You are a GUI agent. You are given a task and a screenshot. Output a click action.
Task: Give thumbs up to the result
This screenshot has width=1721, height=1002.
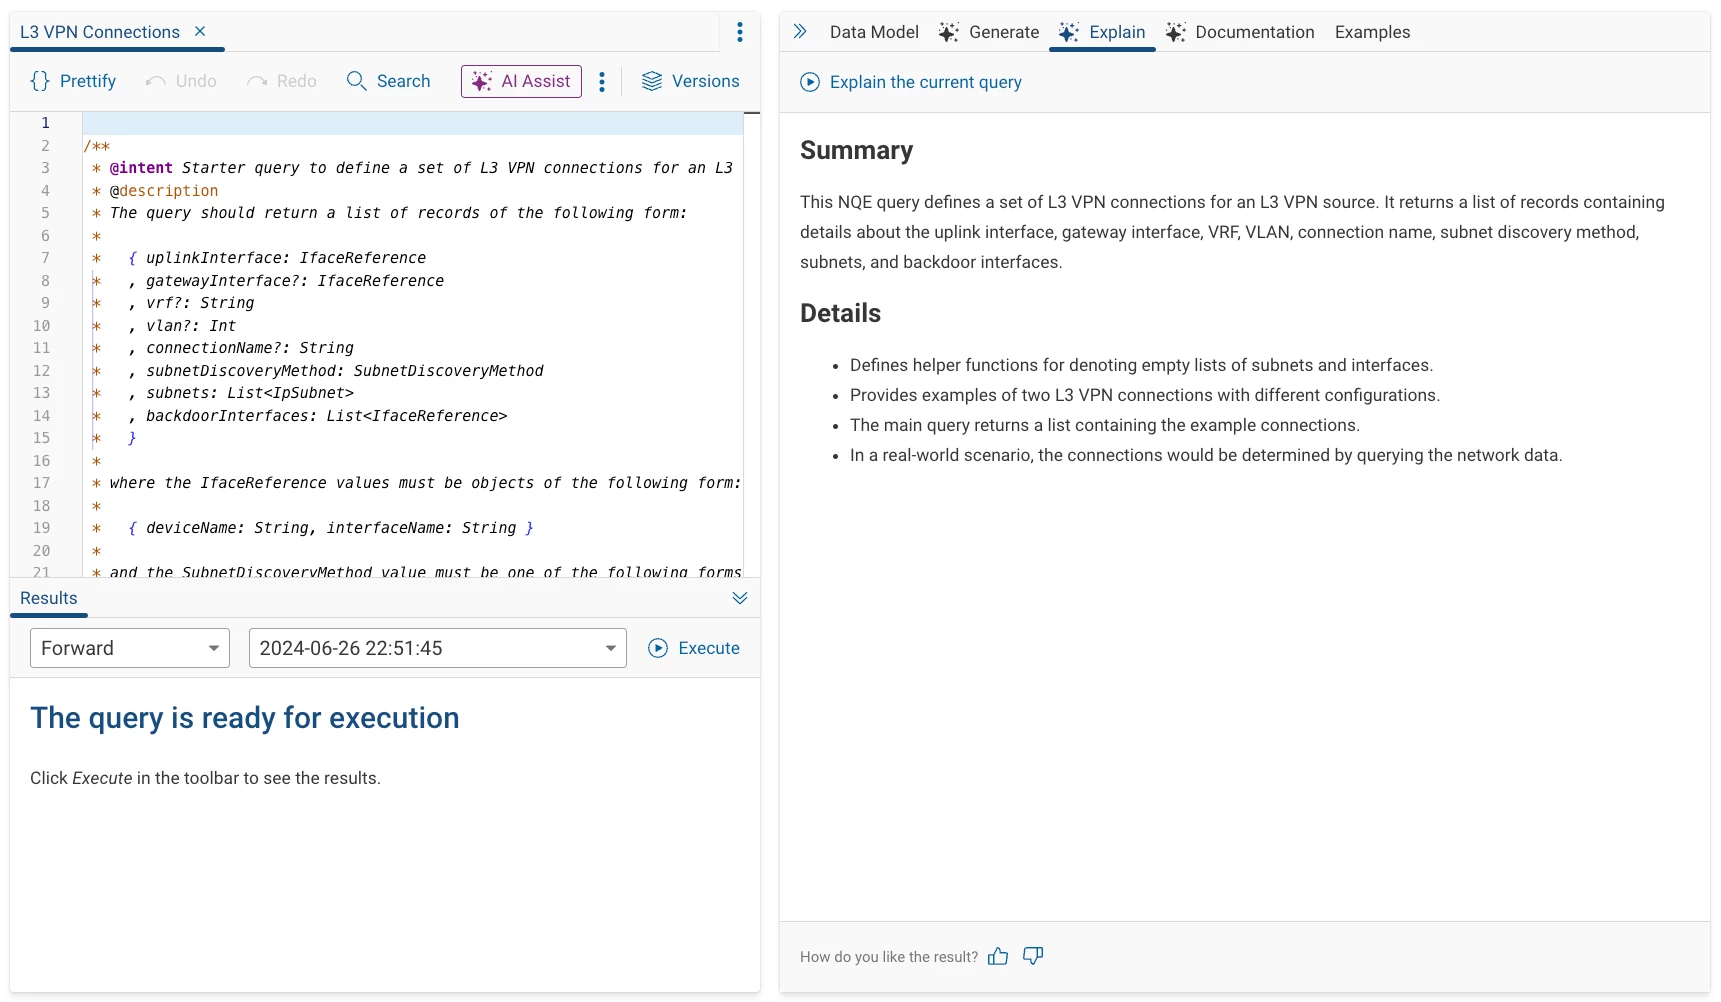click(998, 956)
